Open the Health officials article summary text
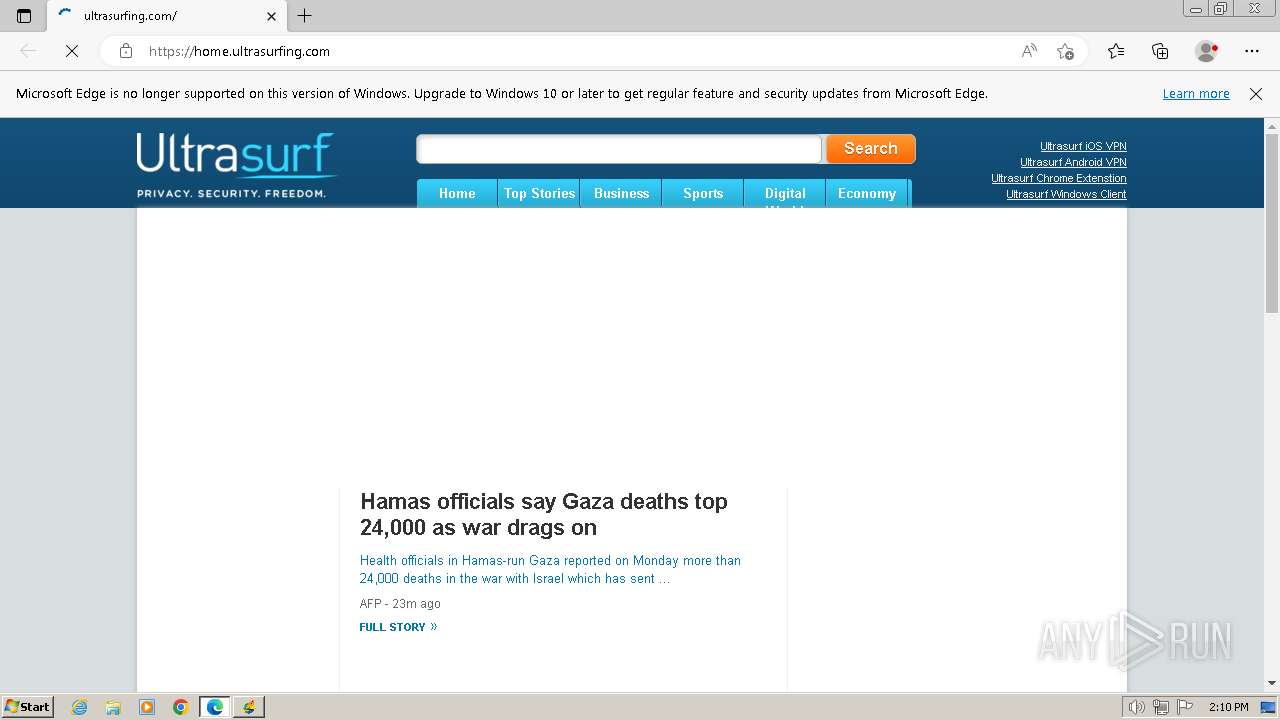 [550, 569]
